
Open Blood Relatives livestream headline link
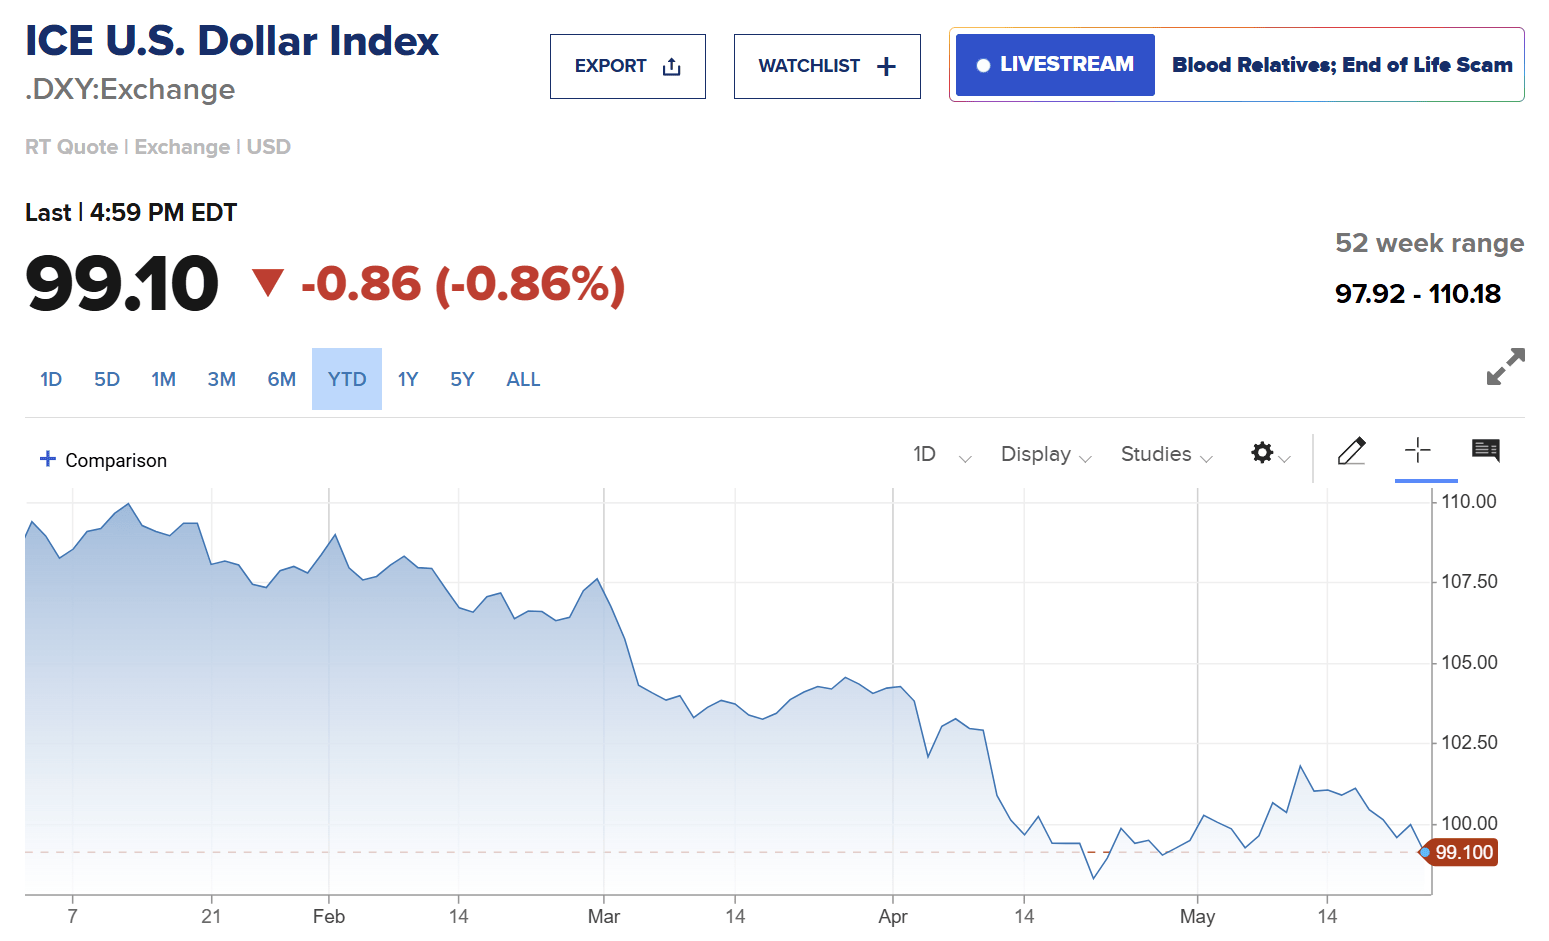pos(1341,65)
